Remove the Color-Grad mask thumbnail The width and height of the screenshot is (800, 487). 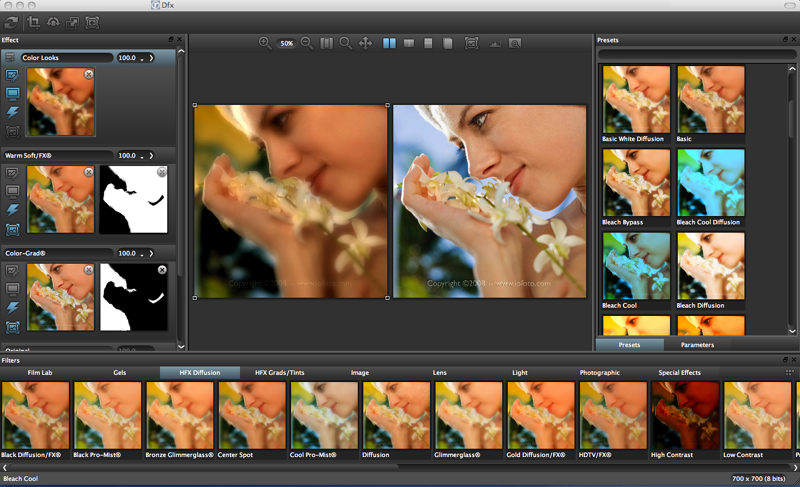pyautogui.click(x=162, y=270)
